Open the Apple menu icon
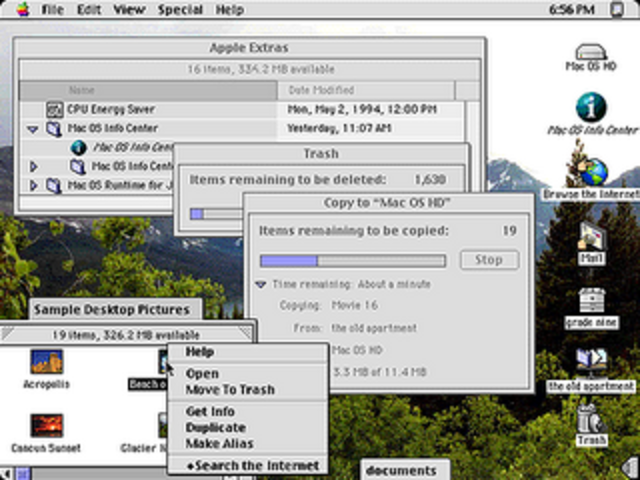The width and height of the screenshot is (640, 480). [23, 9]
